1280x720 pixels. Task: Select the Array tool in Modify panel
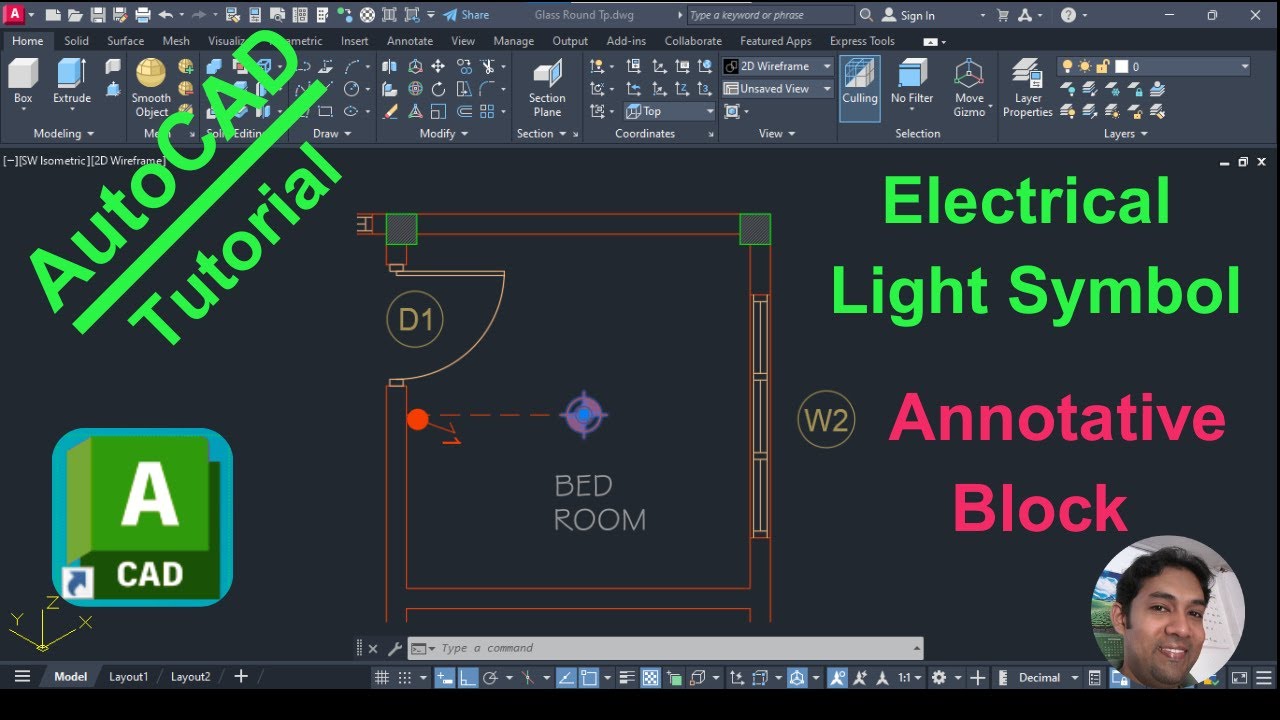coord(488,112)
